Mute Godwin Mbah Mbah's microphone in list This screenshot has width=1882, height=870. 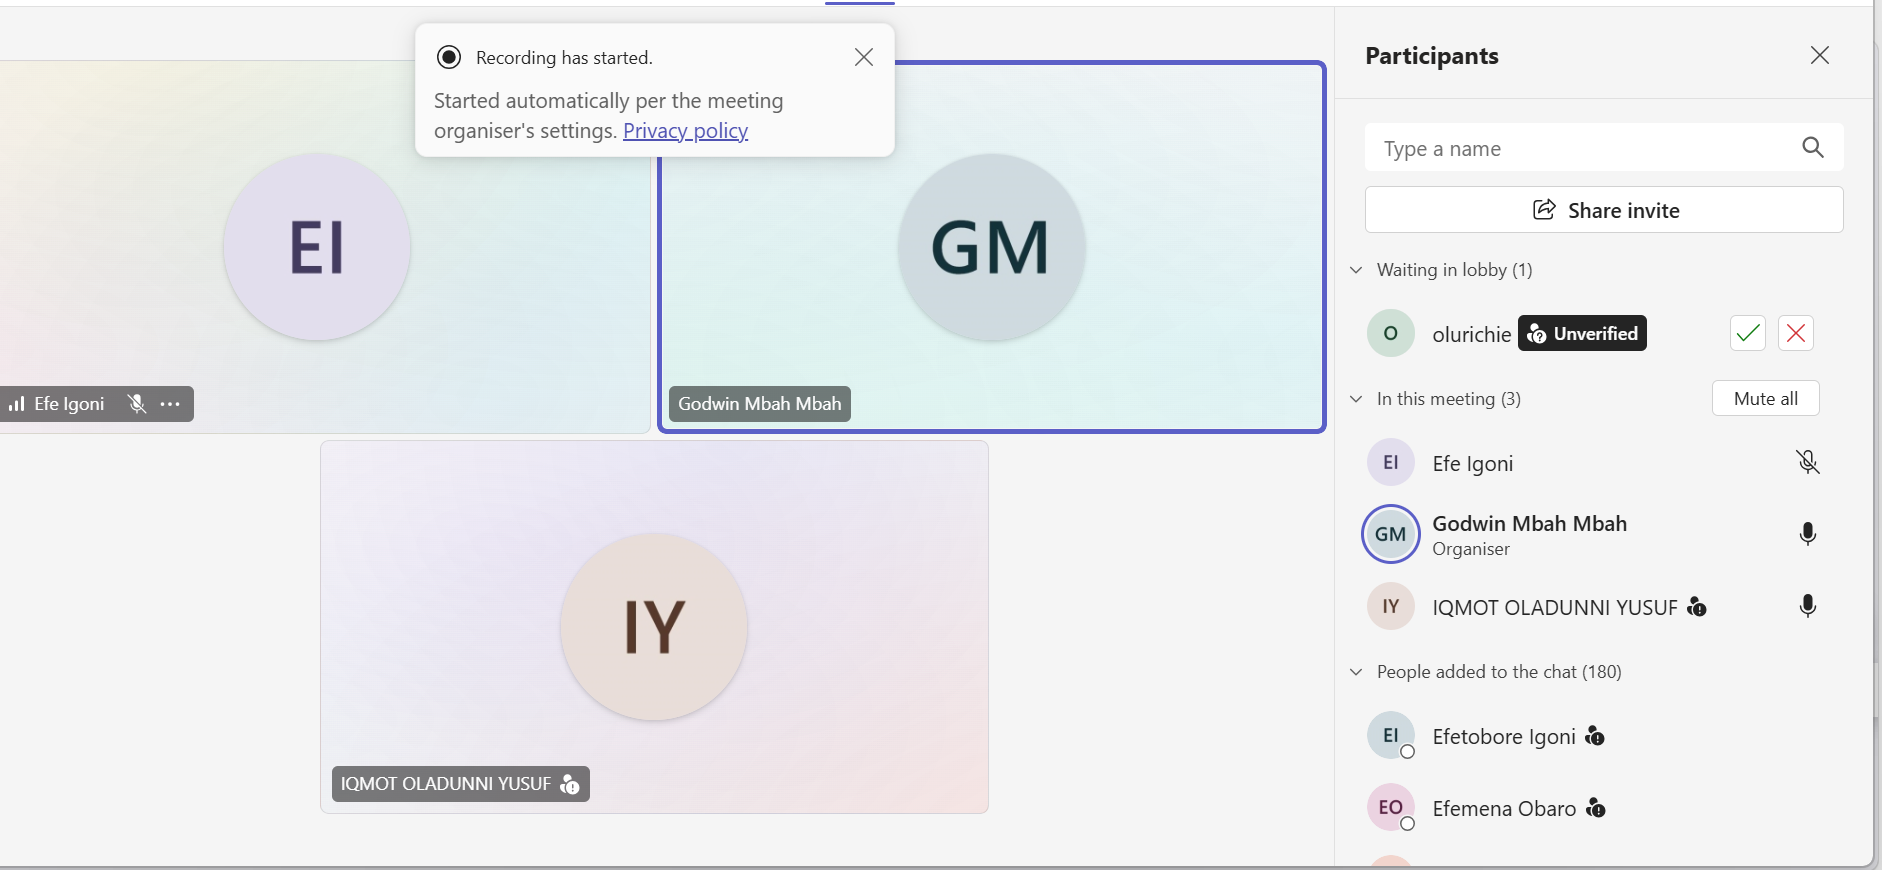[x=1807, y=534]
